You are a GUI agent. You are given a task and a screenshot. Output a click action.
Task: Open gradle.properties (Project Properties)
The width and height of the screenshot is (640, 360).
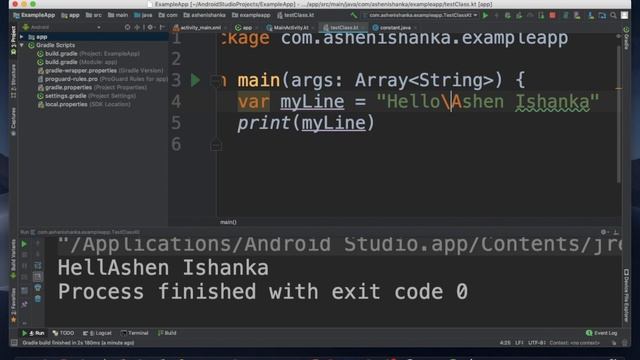tap(92, 87)
